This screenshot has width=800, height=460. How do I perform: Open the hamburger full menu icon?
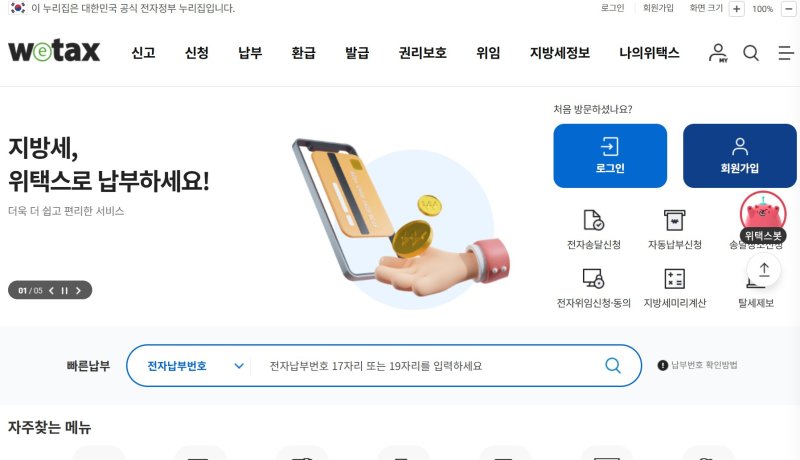click(786, 53)
